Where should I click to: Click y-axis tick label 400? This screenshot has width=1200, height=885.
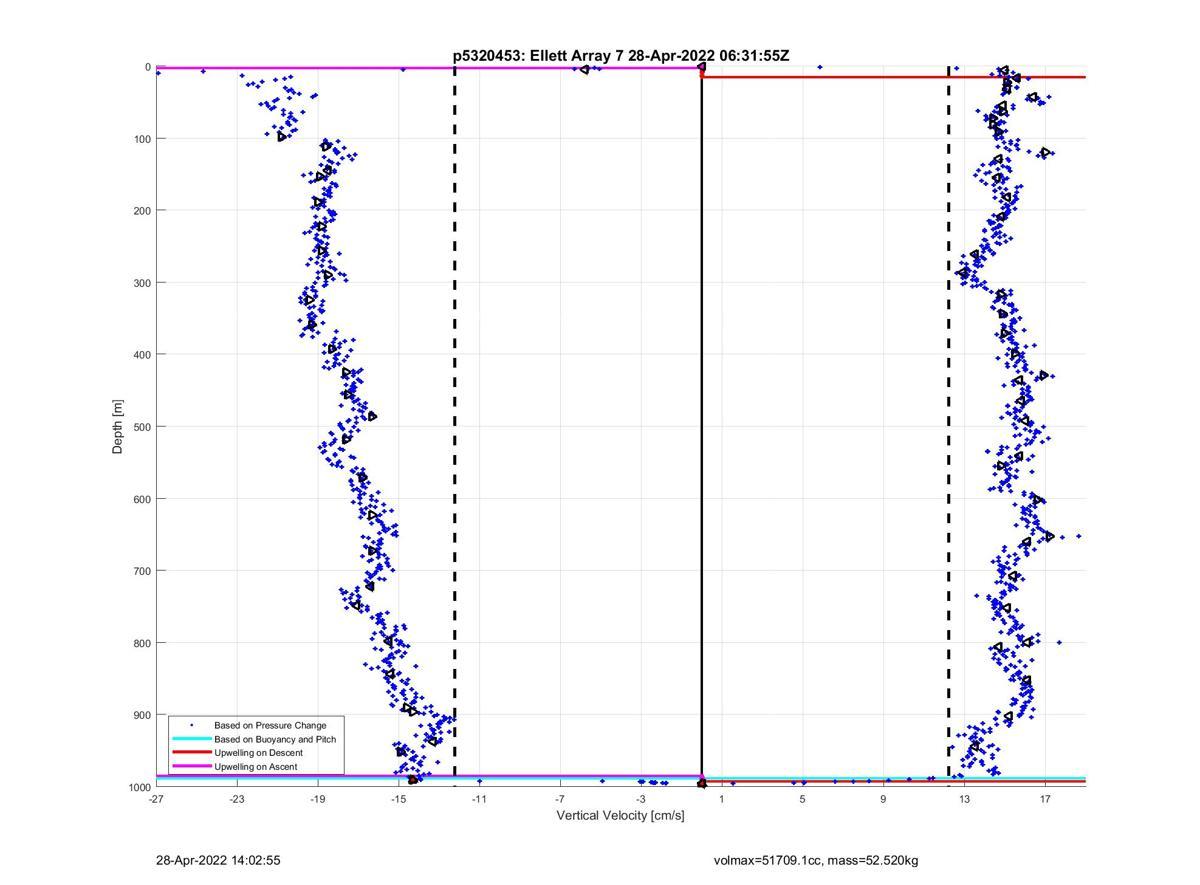(x=141, y=355)
